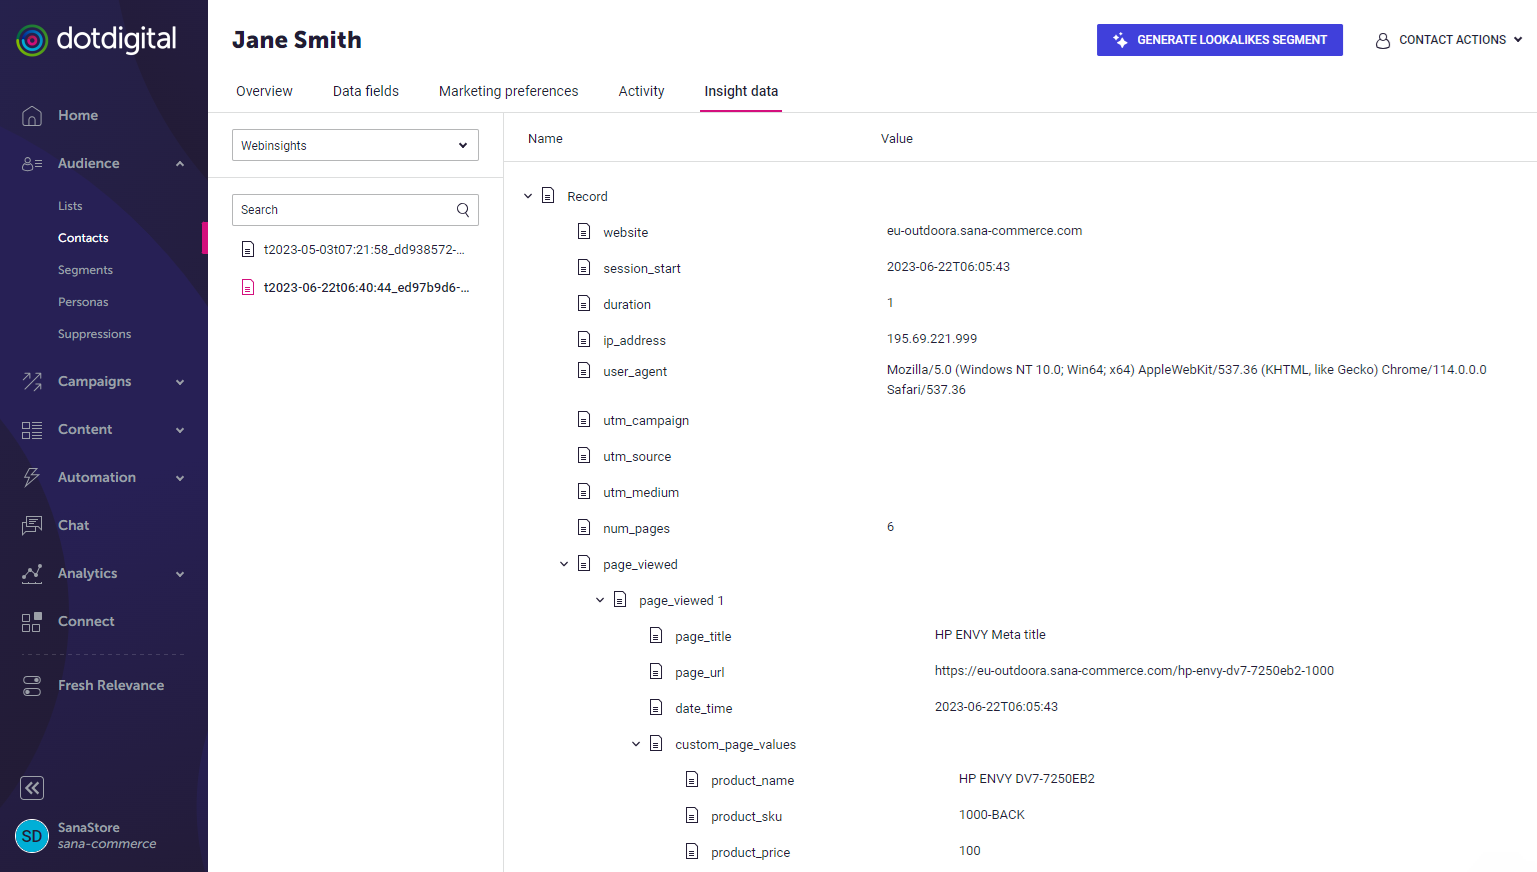
Task: Collapse the Record tree node
Action: (x=528, y=196)
